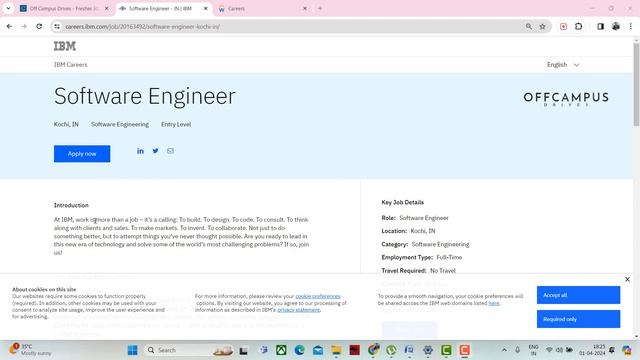Open the English language dropdown
Viewport: 640px width, 360px height.
point(563,65)
